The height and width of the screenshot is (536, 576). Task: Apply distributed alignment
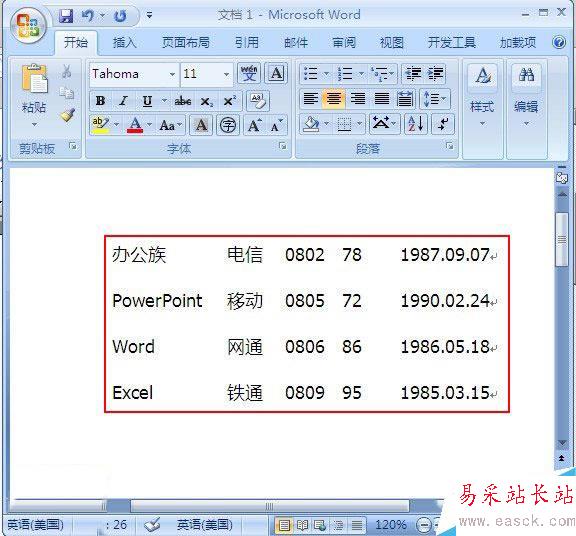tap(405, 99)
